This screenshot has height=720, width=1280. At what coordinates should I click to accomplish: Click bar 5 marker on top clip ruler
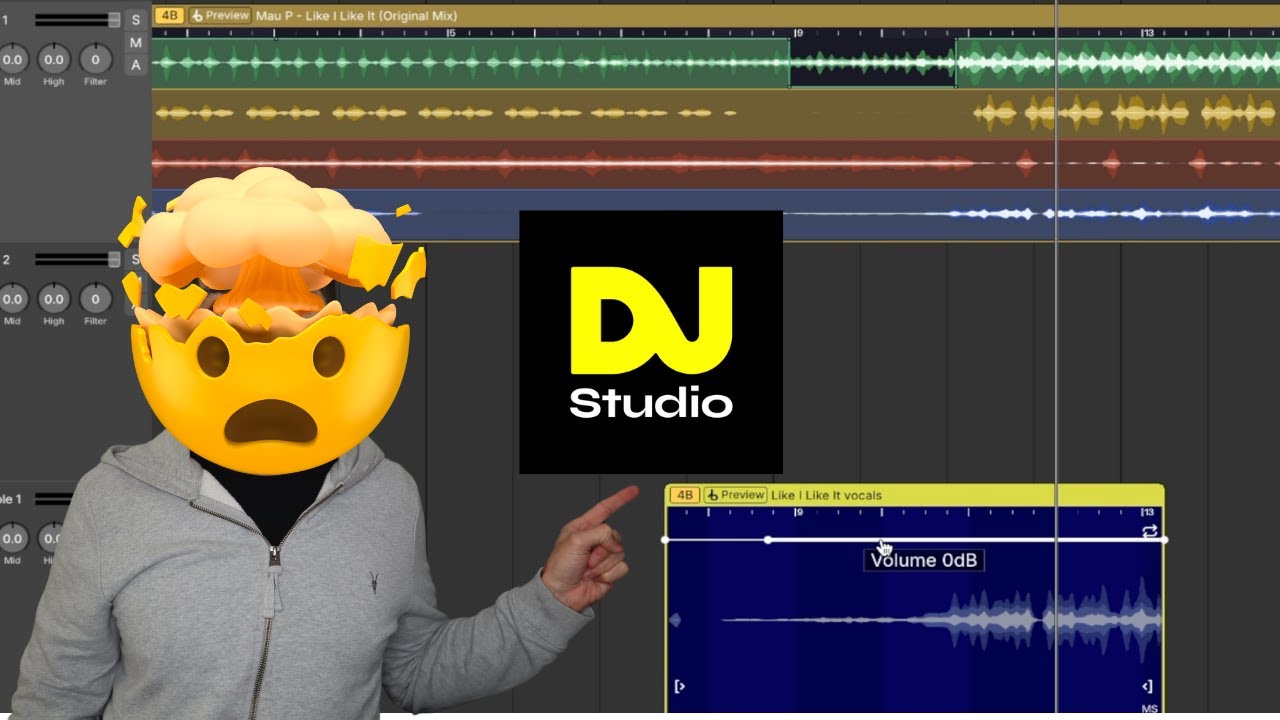tap(451, 33)
